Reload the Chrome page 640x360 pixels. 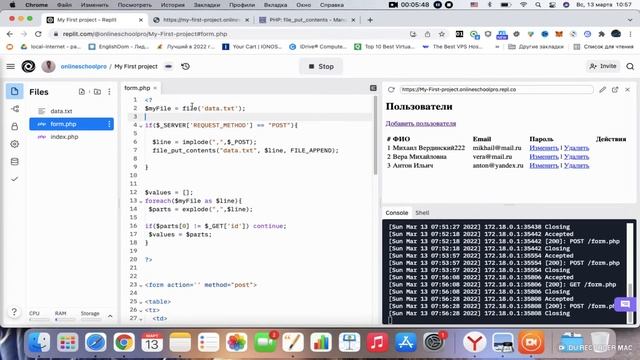pos(38,34)
